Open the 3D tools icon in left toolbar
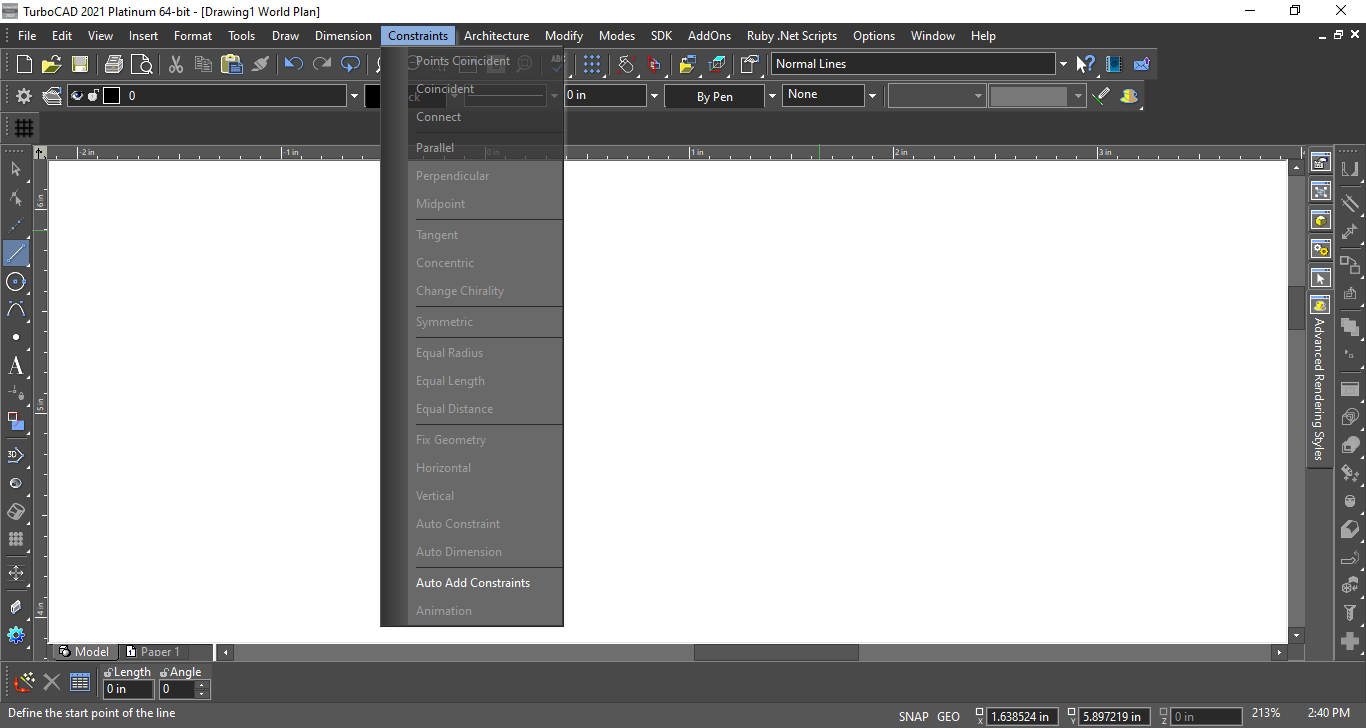Viewport: 1366px width, 728px height. click(x=16, y=455)
